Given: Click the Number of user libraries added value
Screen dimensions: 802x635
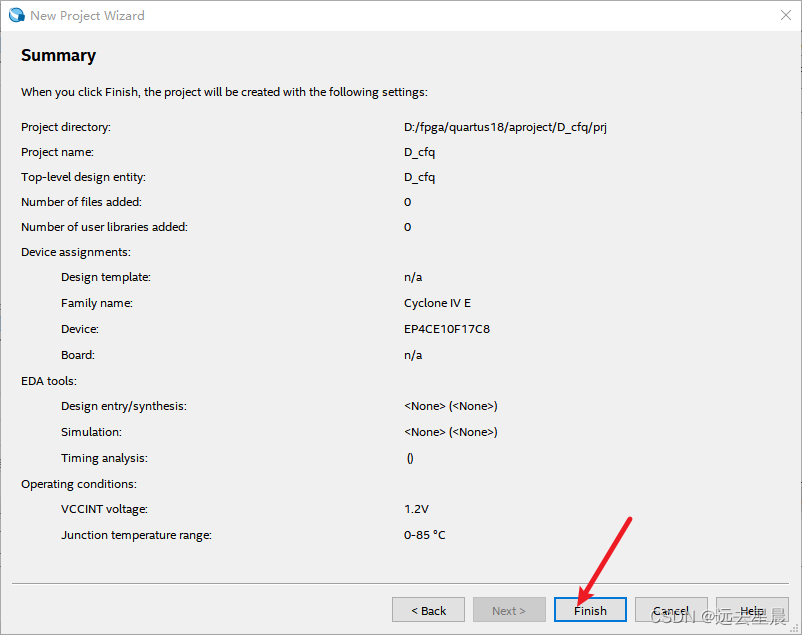Looking at the screenshot, I should click(407, 227).
